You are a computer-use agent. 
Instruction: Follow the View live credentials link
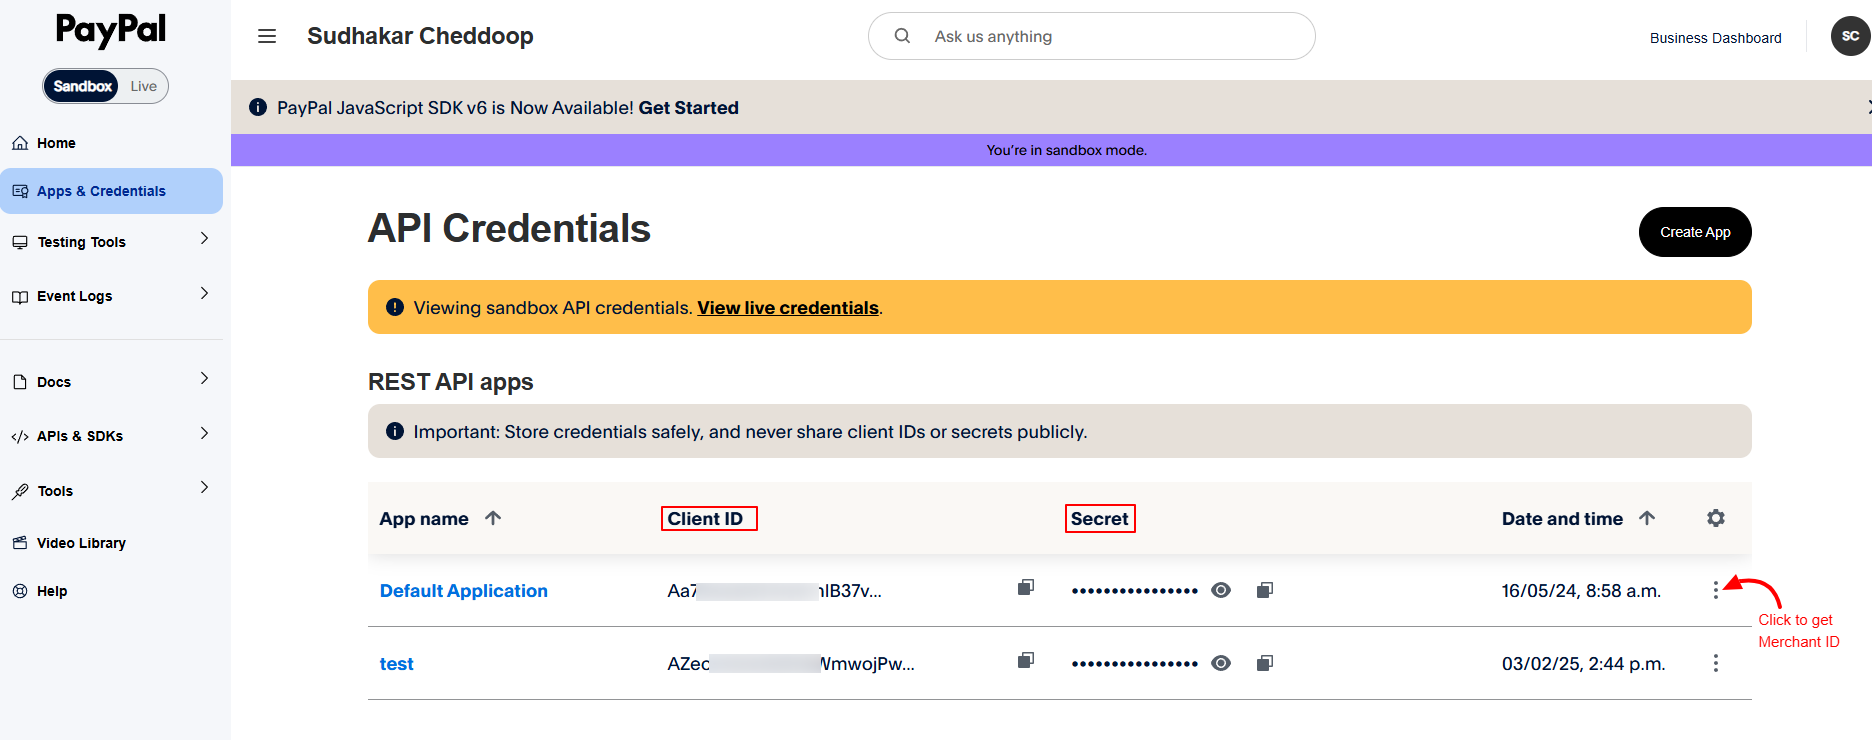(x=787, y=308)
